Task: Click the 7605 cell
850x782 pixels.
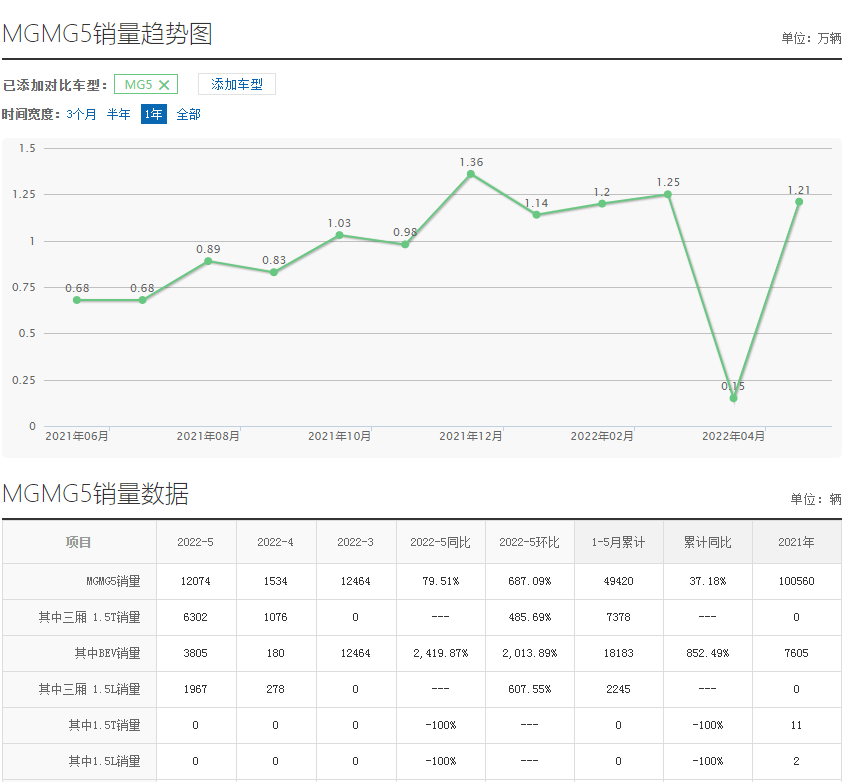Action: (796, 654)
